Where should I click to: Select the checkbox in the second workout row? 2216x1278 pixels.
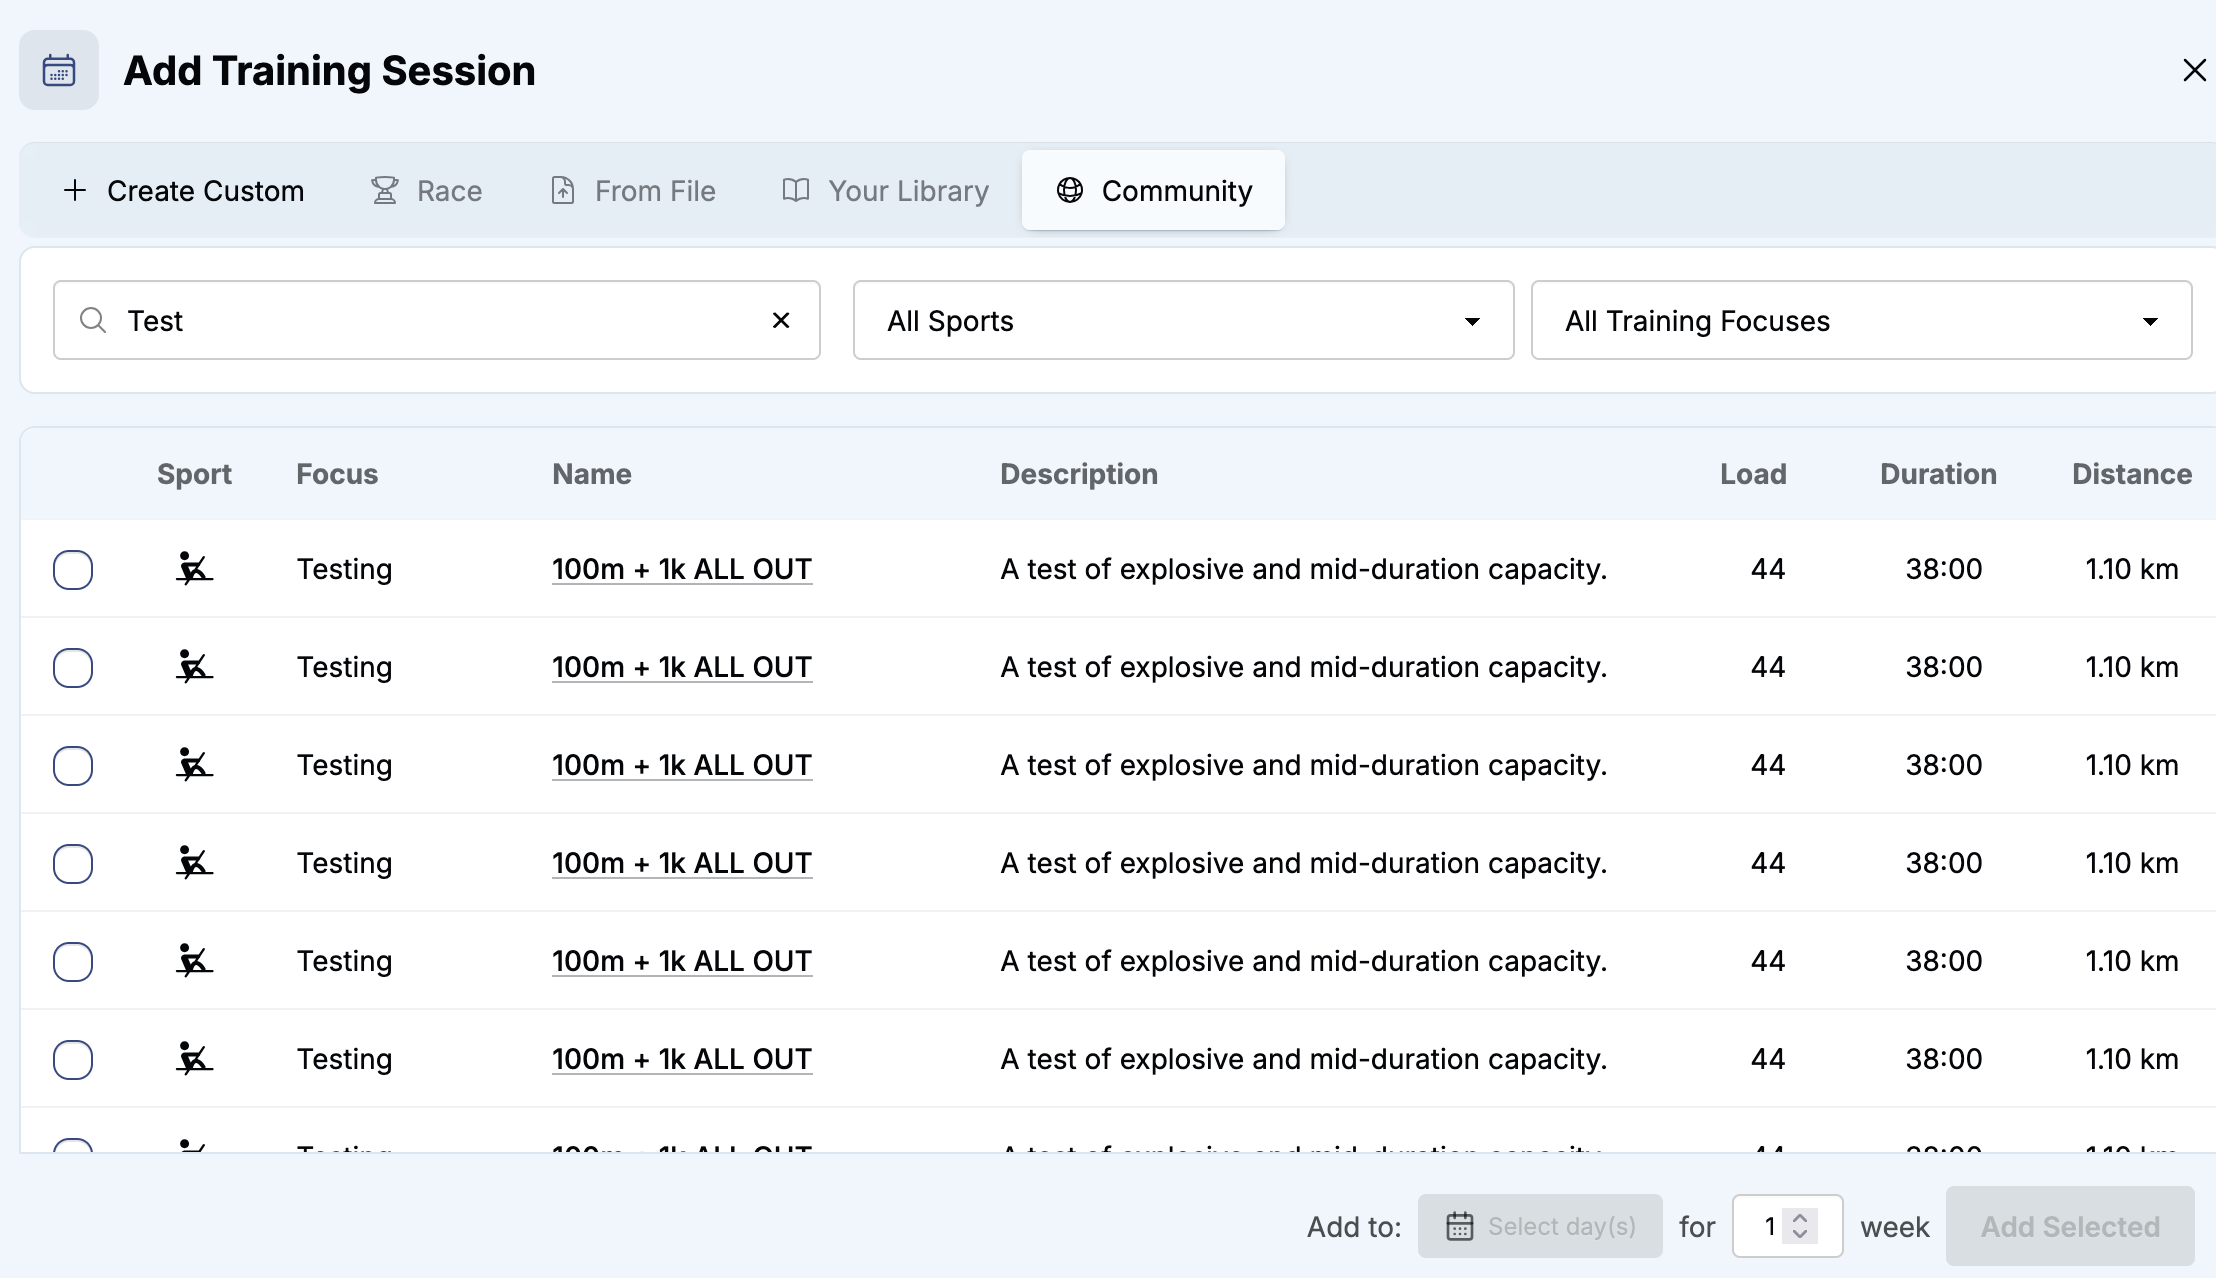pyautogui.click(x=73, y=667)
